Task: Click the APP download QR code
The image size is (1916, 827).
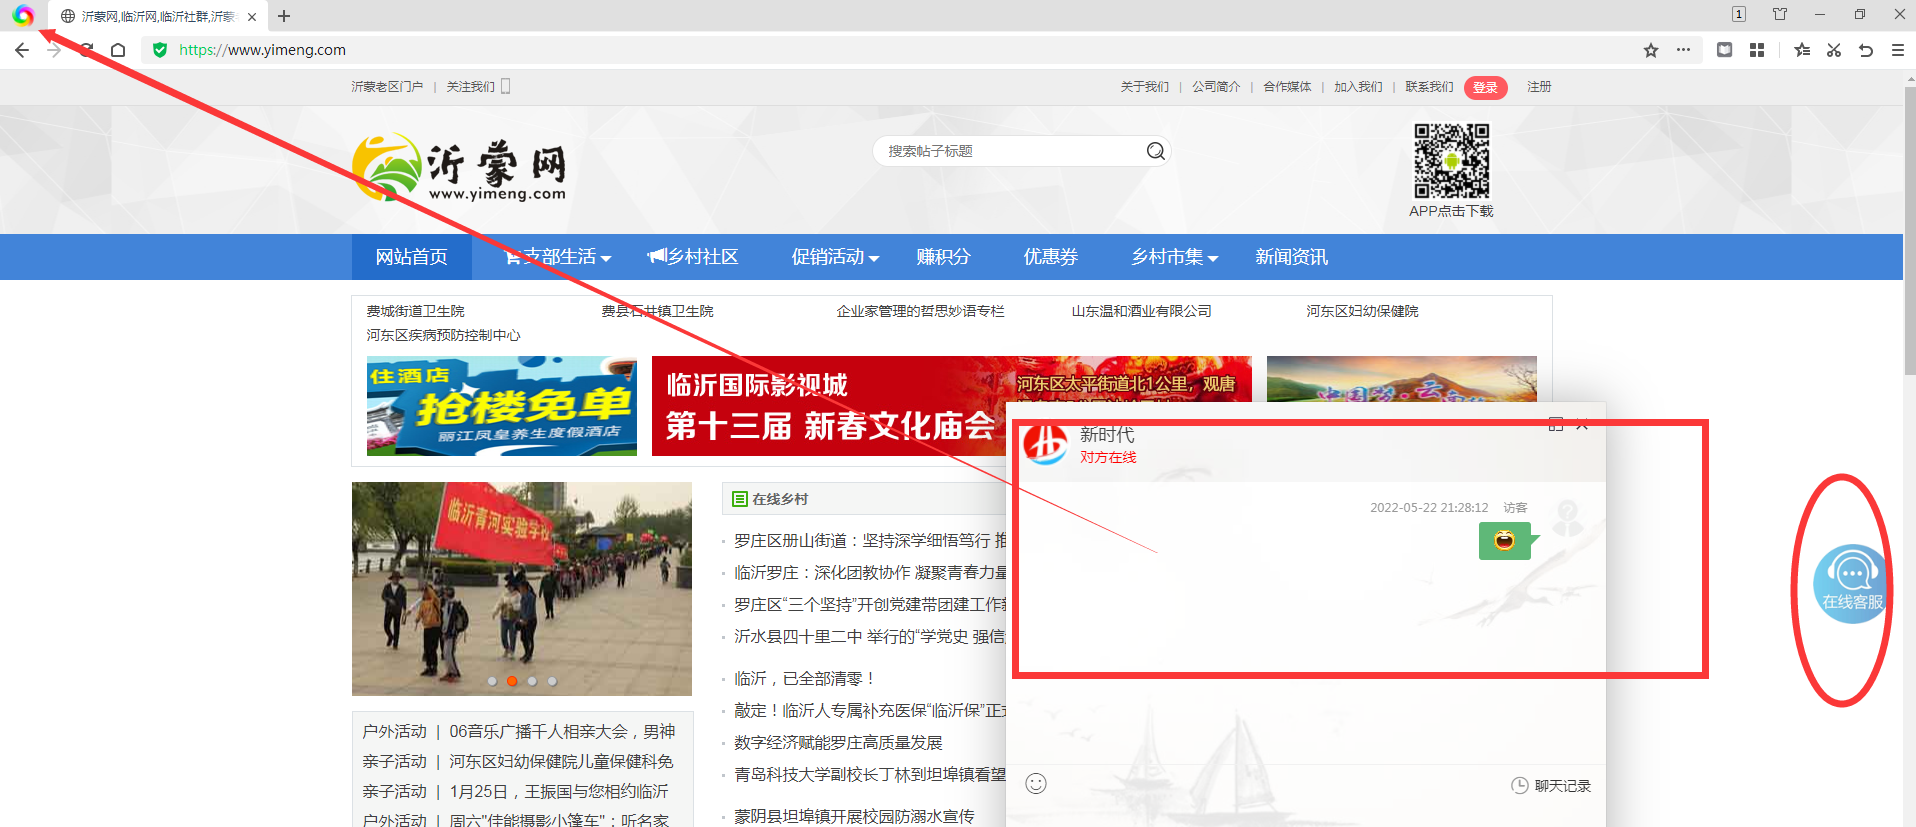Action: tap(1451, 161)
